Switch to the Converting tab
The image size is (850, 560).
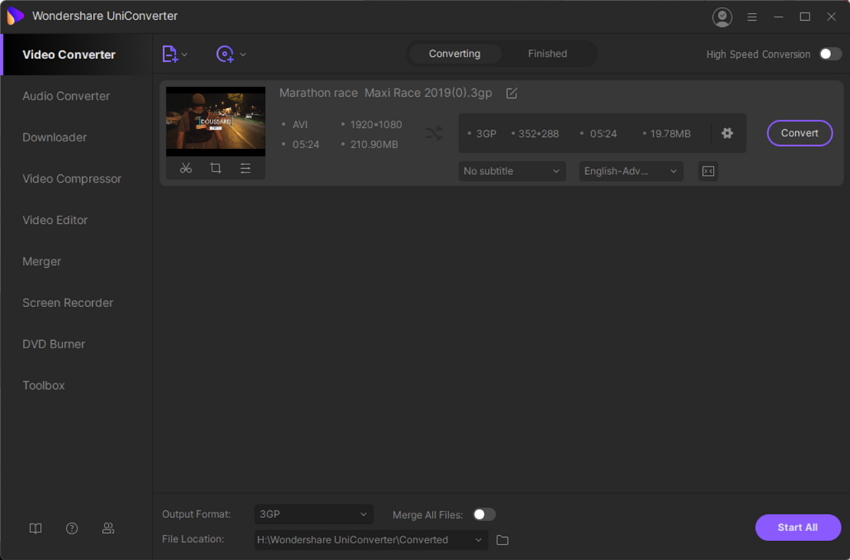(x=454, y=54)
